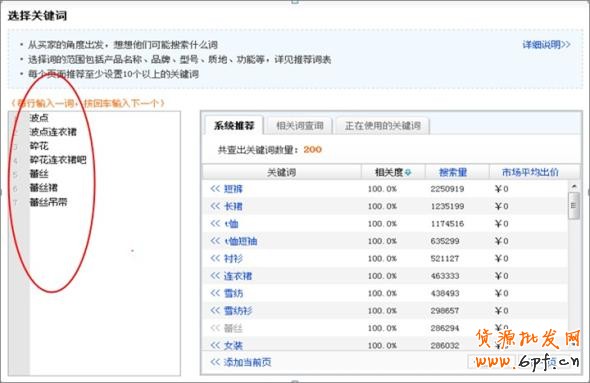Add keyword 女装 using its arrow icon
This screenshot has height=383, width=590.
pyautogui.click(x=215, y=345)
